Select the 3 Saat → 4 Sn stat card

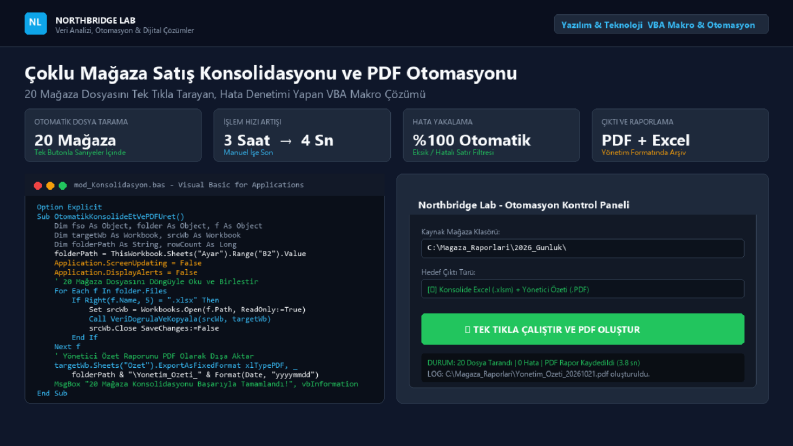pyautogui.click(x=302, y=135)
